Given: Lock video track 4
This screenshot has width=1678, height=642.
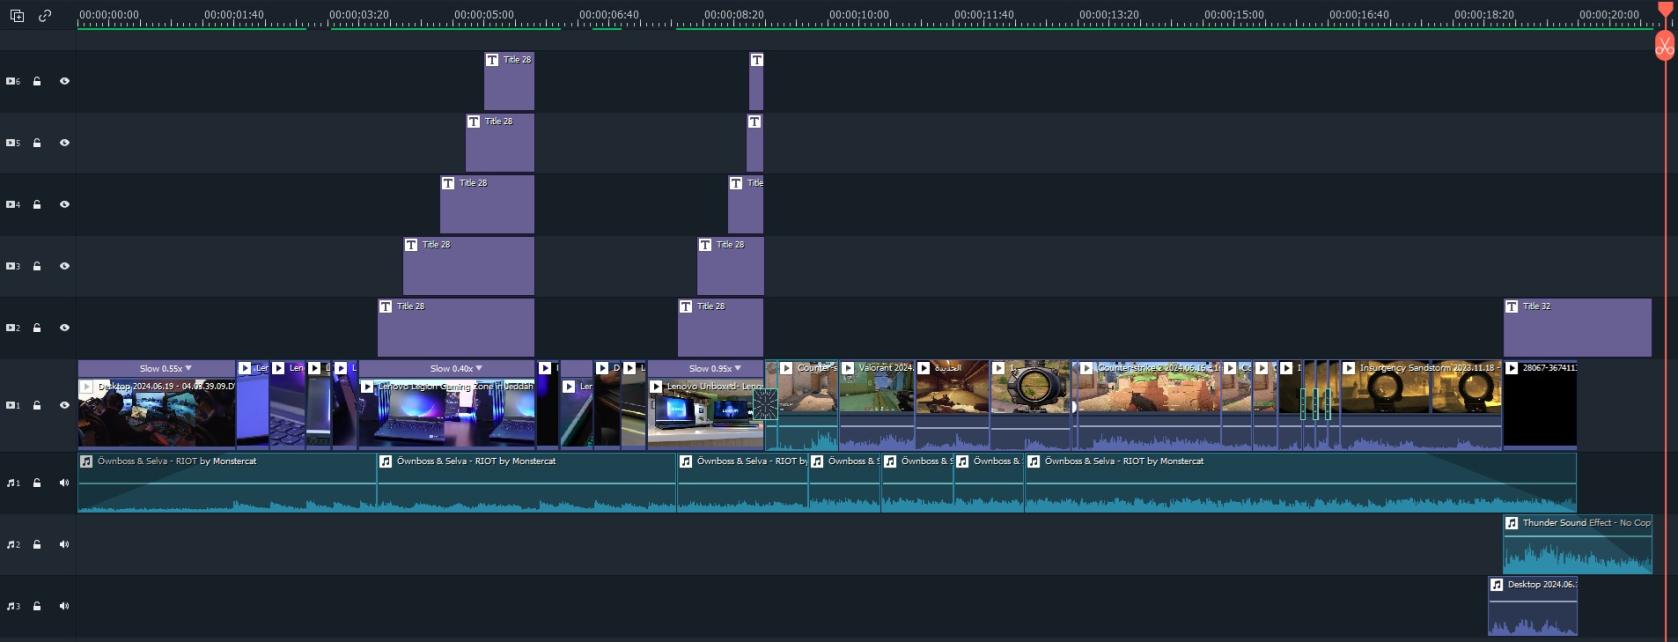Looking at the screenshot, I should point(37,205).
